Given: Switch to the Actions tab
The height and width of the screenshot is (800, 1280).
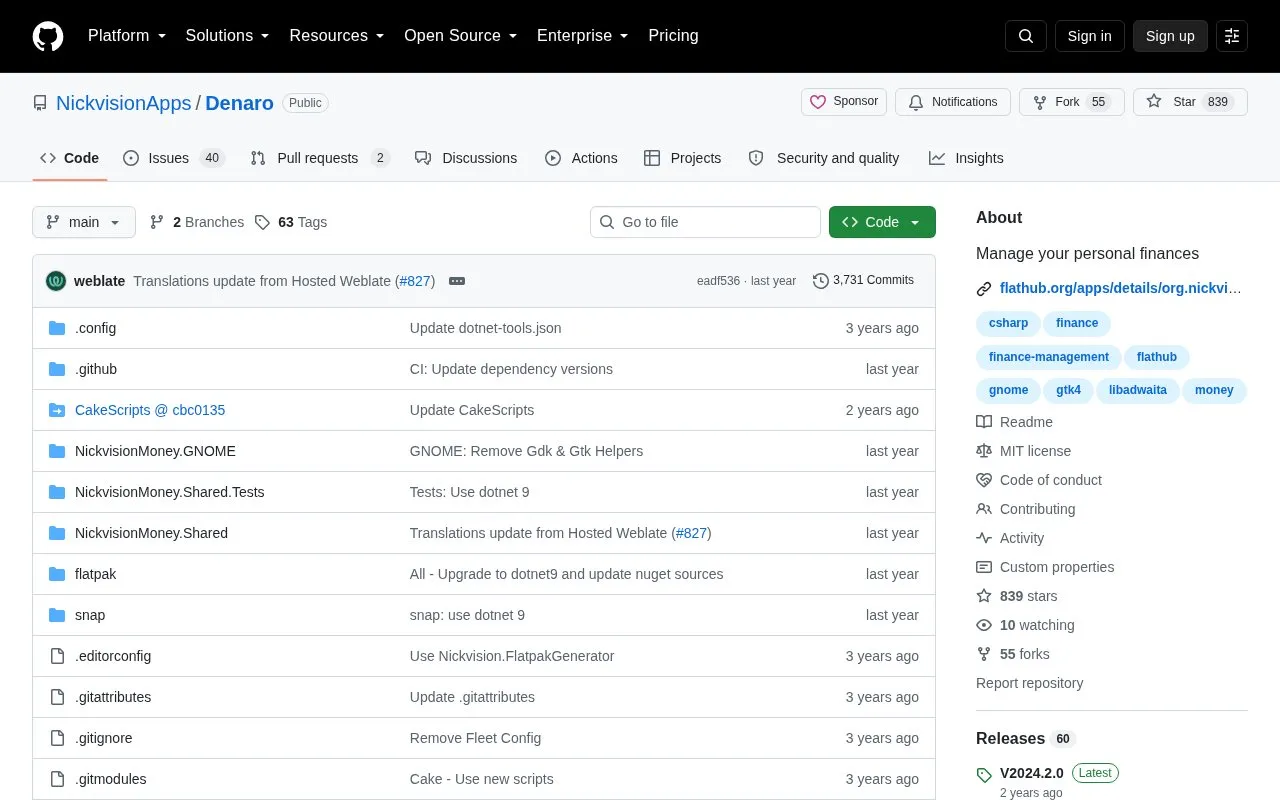Looking at the screenshot, I should (581, 158).
